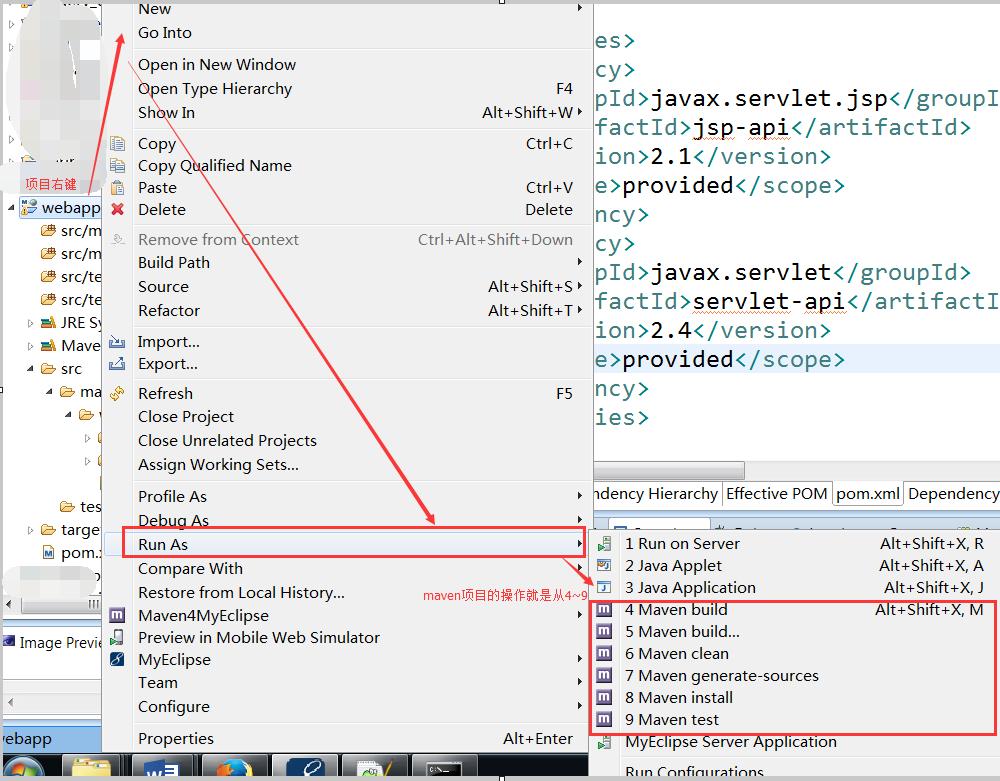
Task: Switch to the Effective POM tab
Action: point(776,493)
